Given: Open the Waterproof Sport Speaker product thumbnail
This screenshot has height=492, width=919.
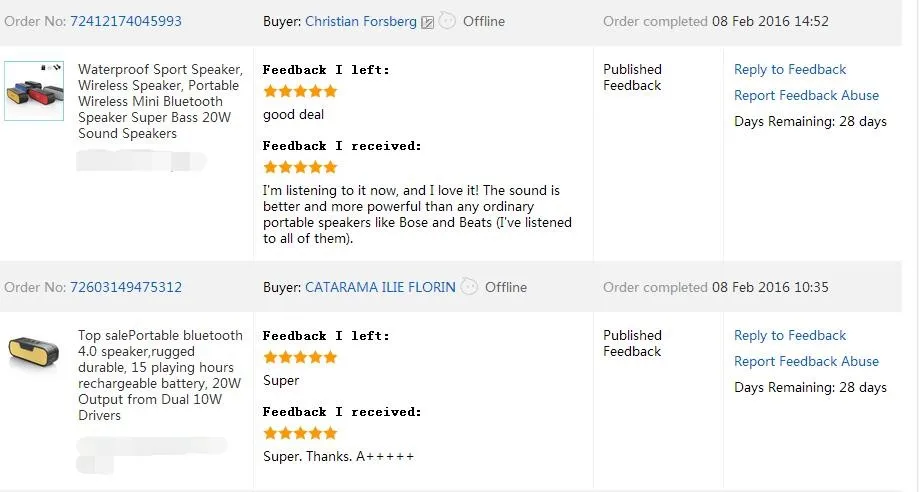Looking at the screenshot, I should (x=34, y=91).
